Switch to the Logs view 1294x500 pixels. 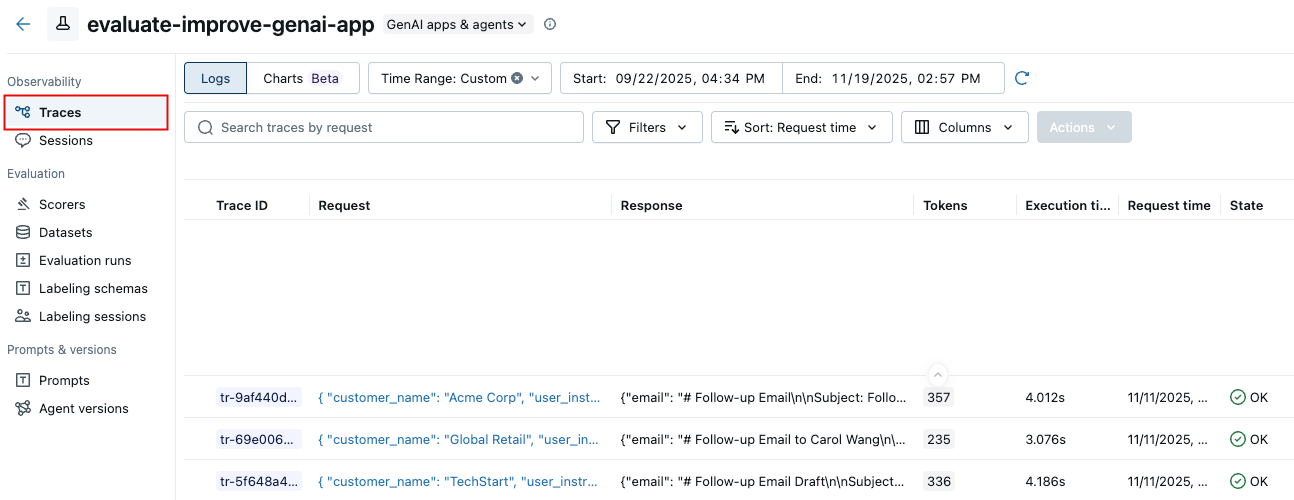pyautogui.click(x=215, y=78)
